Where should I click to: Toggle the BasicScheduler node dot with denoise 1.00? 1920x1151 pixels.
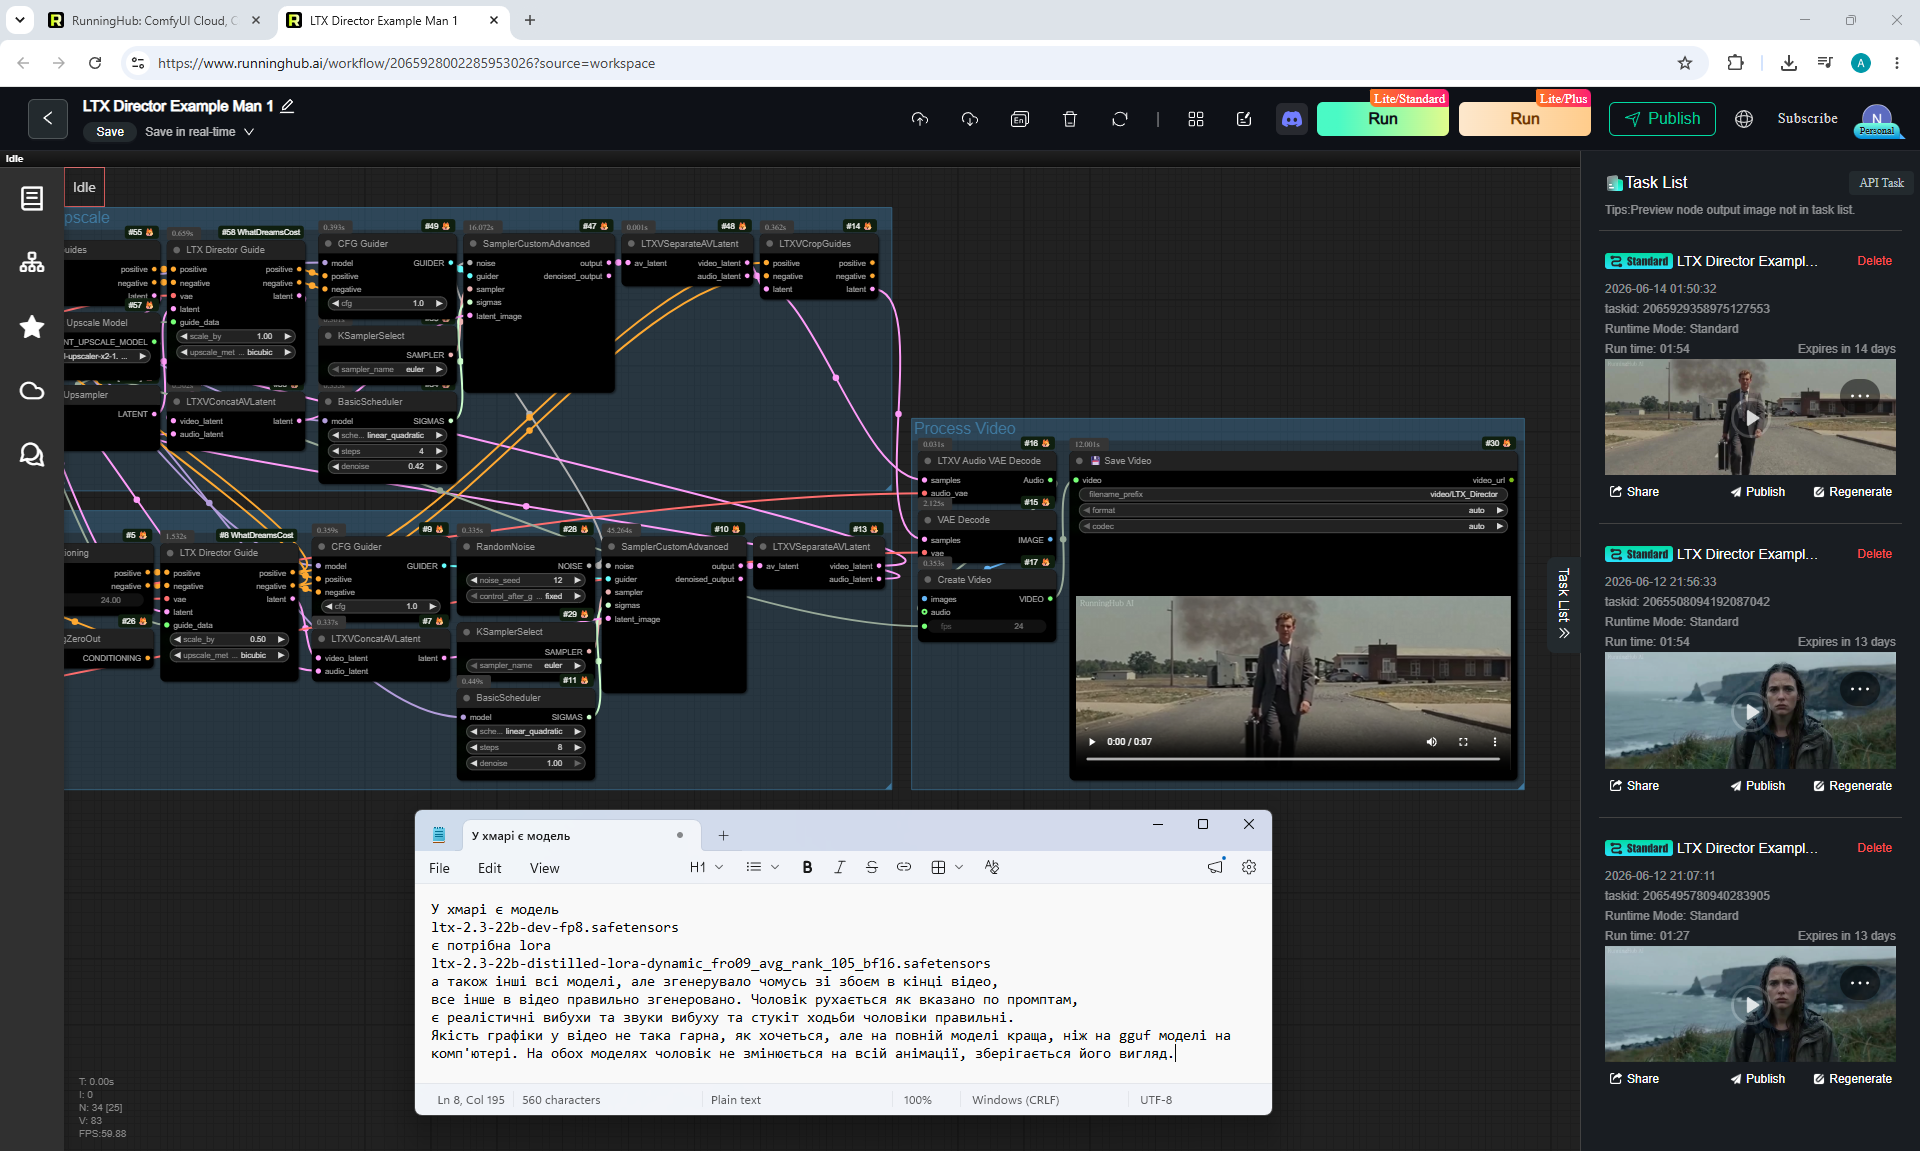click(x=466, y=698)
